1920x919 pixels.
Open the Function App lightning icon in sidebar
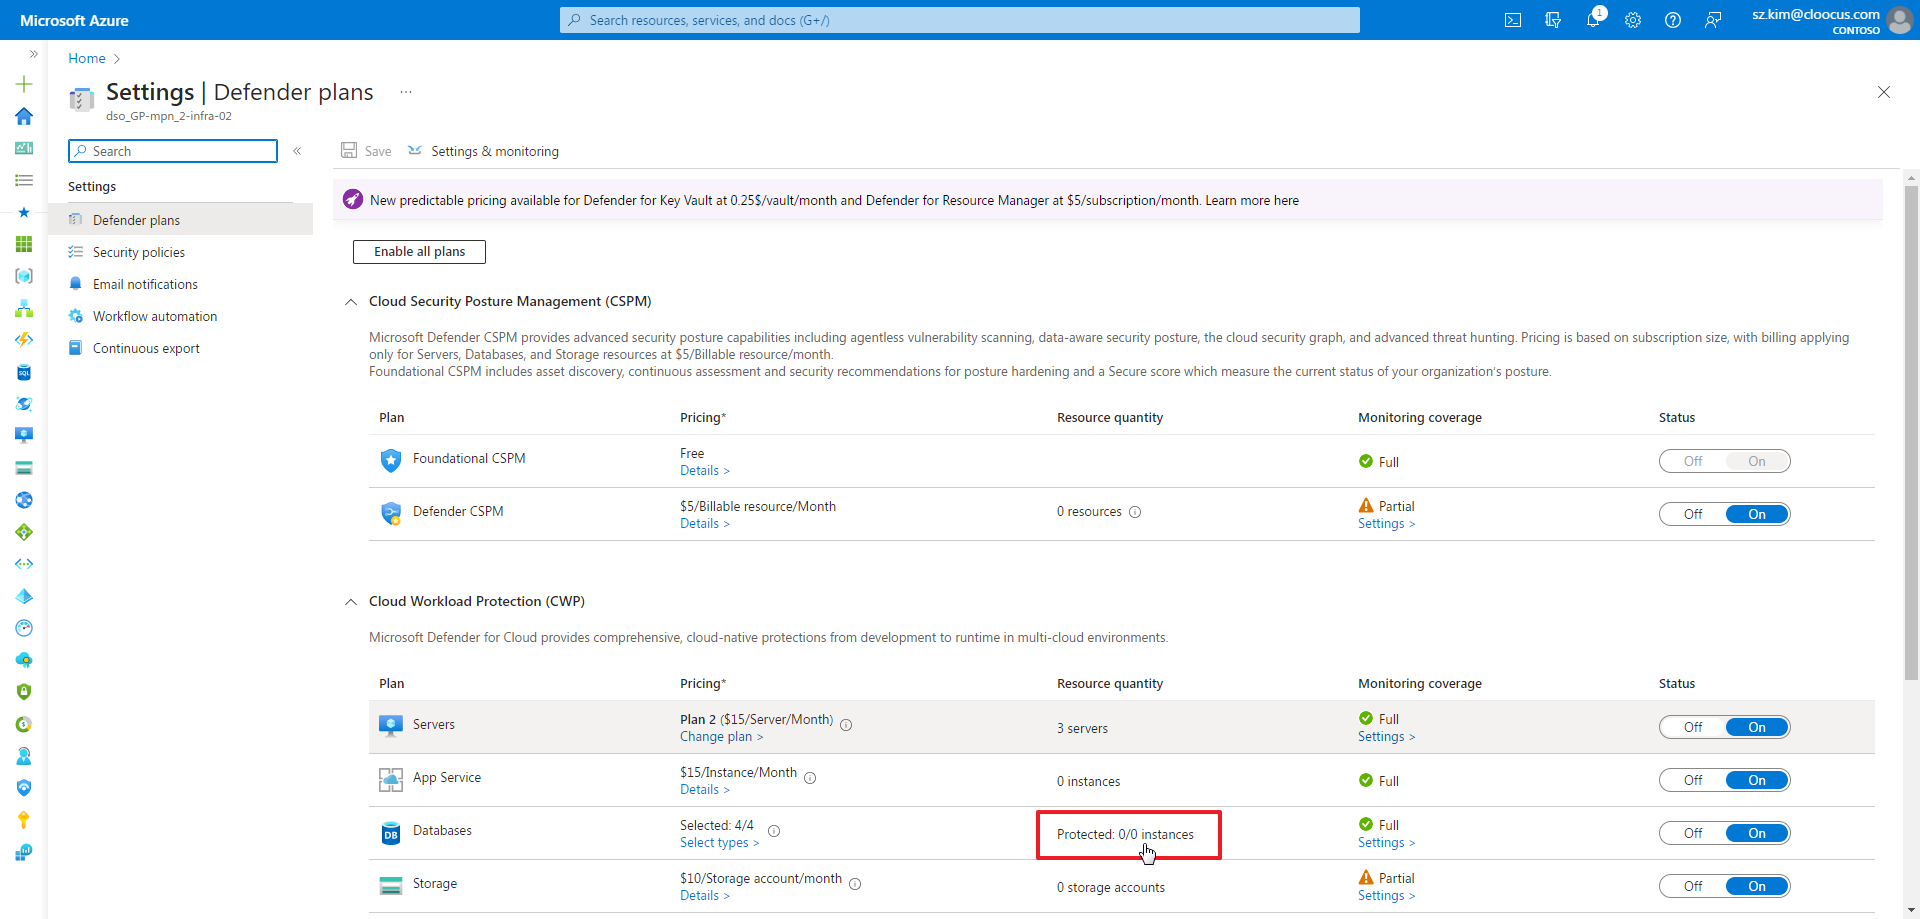pyautogui.click(x=24, y=340)
